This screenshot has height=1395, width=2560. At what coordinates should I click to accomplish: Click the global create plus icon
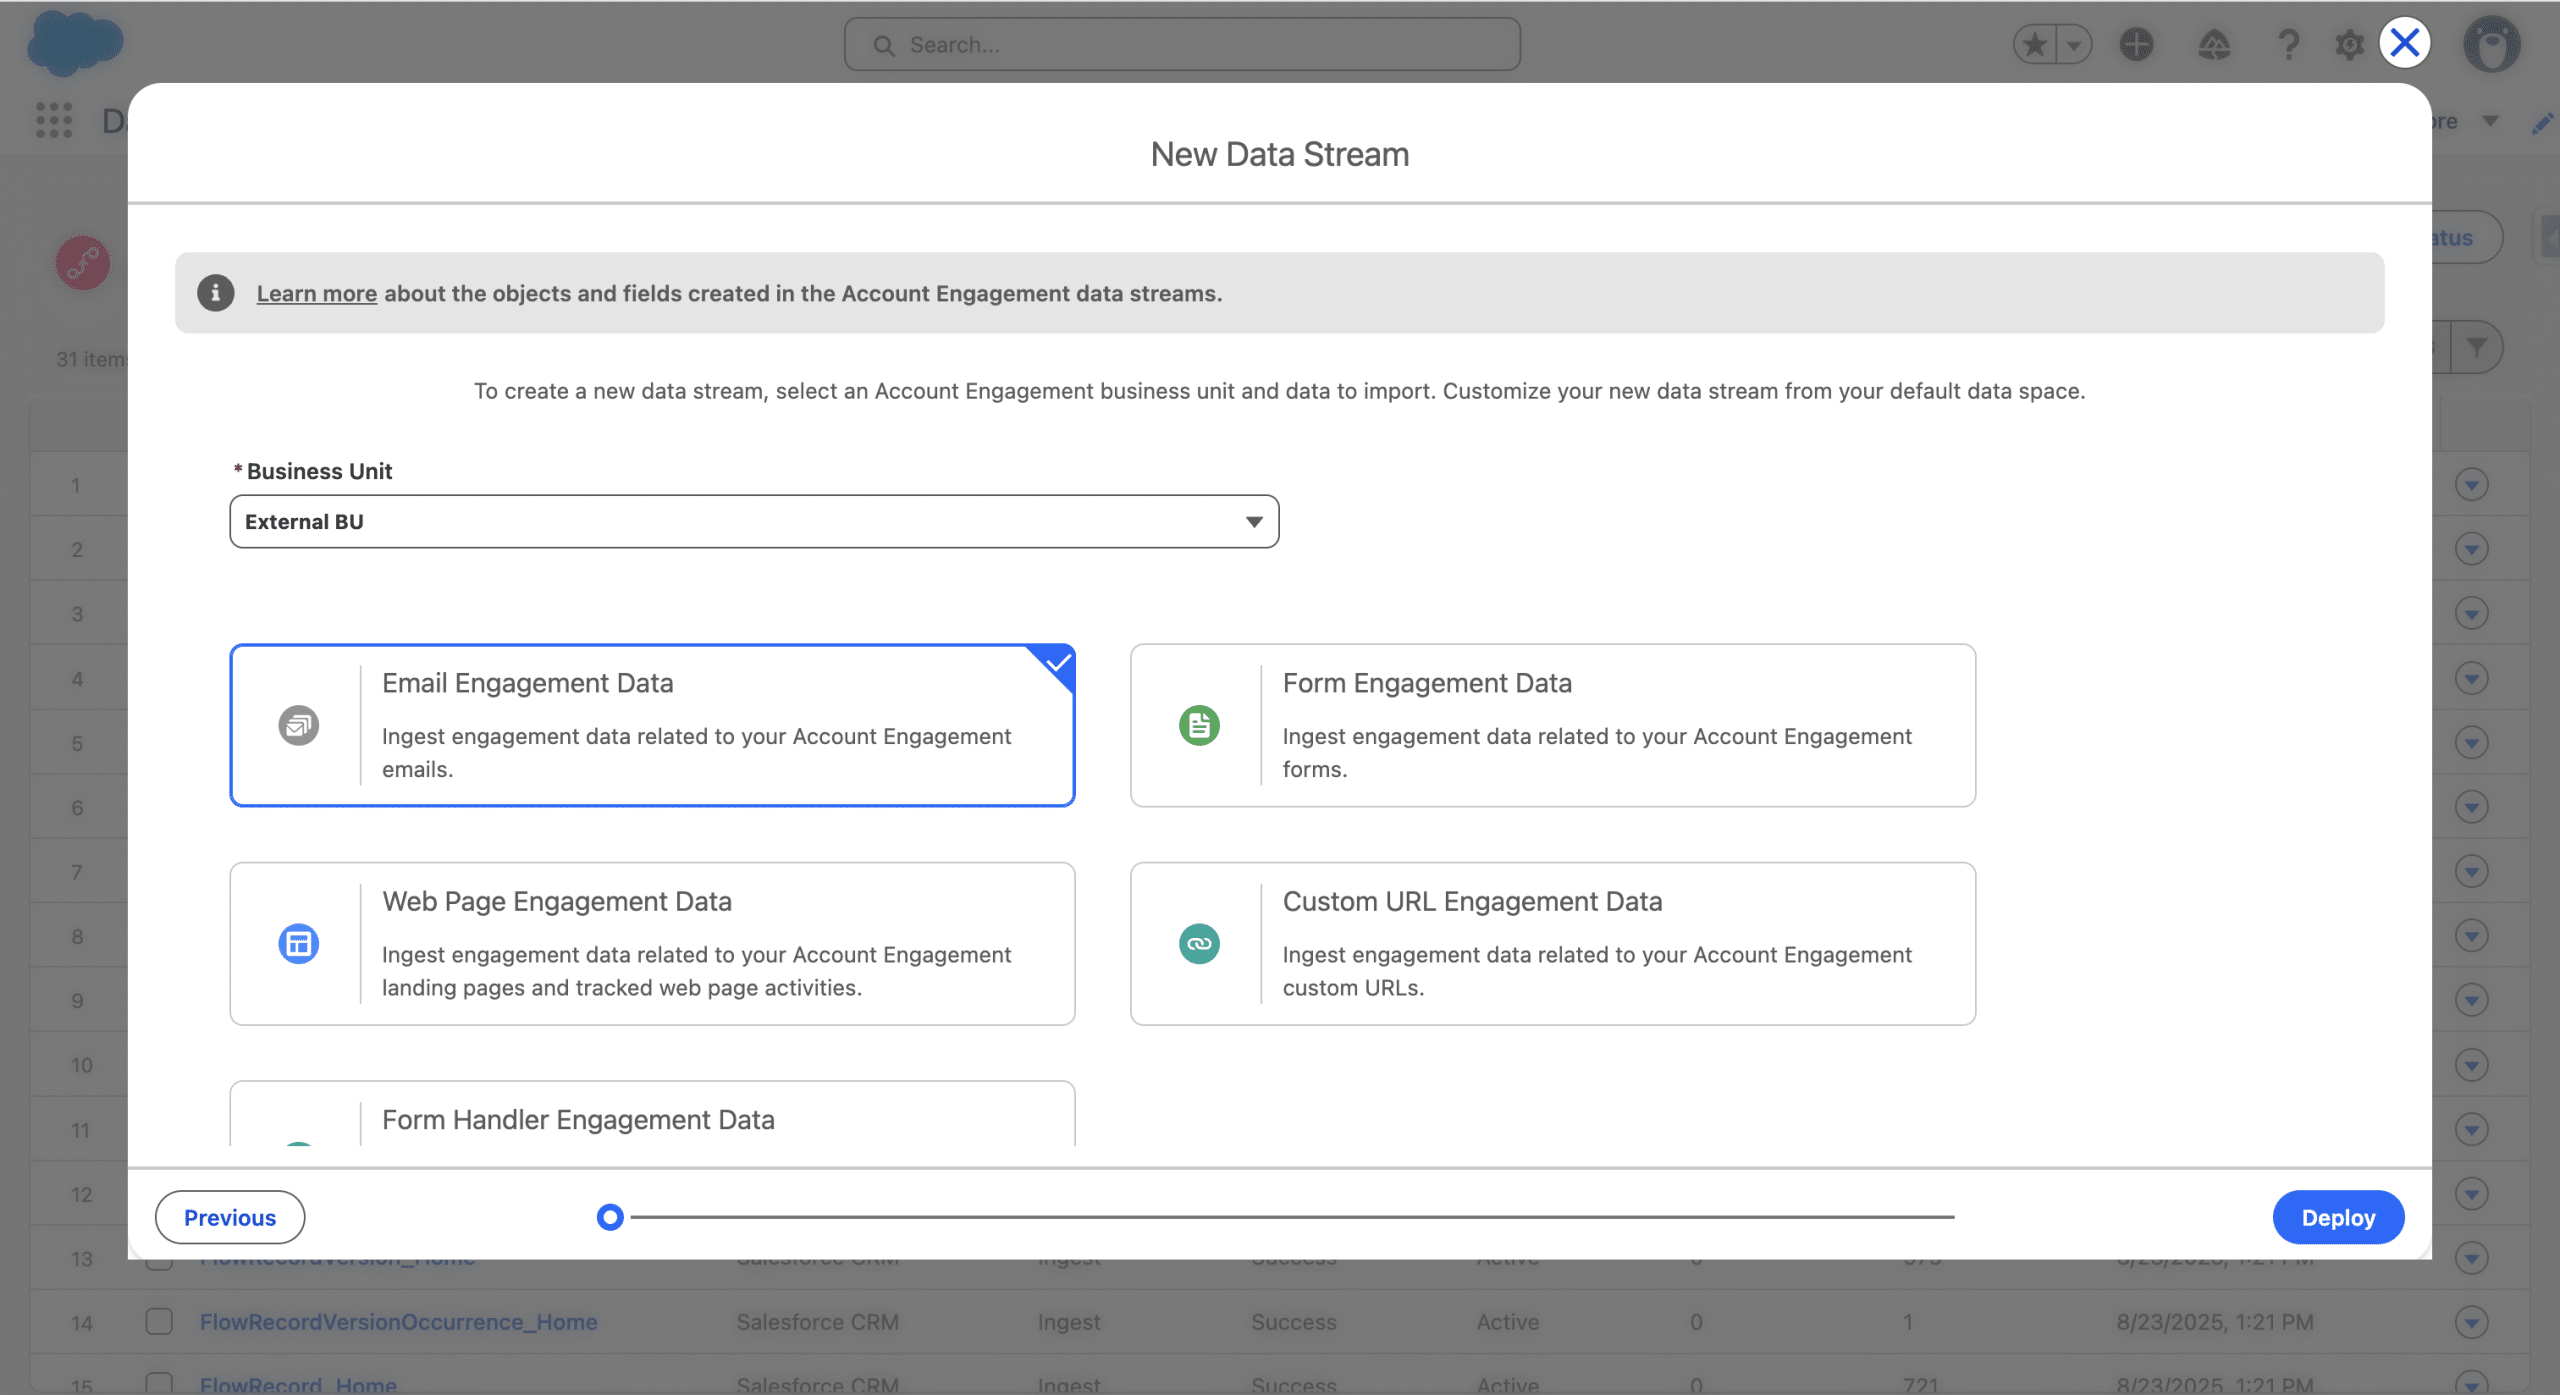(2136, 44)
